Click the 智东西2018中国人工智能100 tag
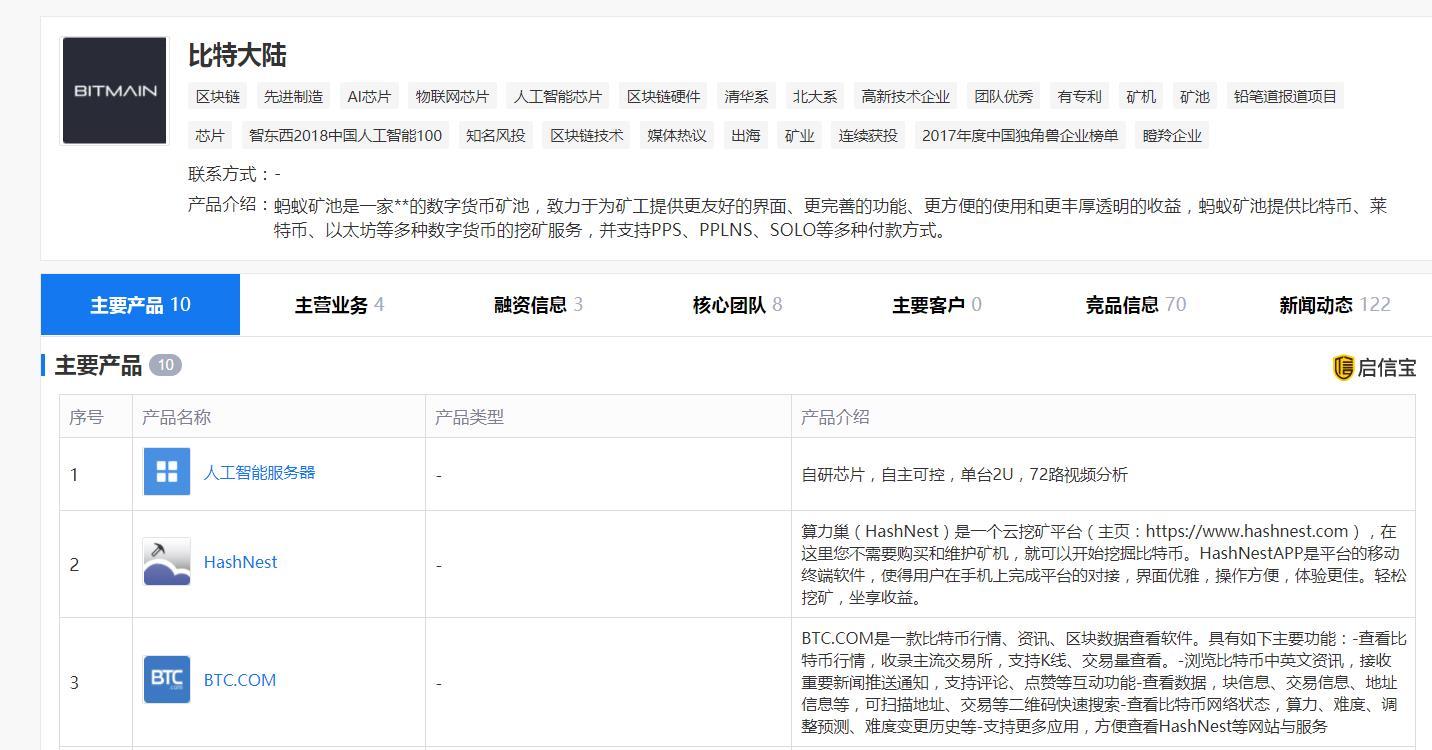1432x750 pixels. (345, 135)
